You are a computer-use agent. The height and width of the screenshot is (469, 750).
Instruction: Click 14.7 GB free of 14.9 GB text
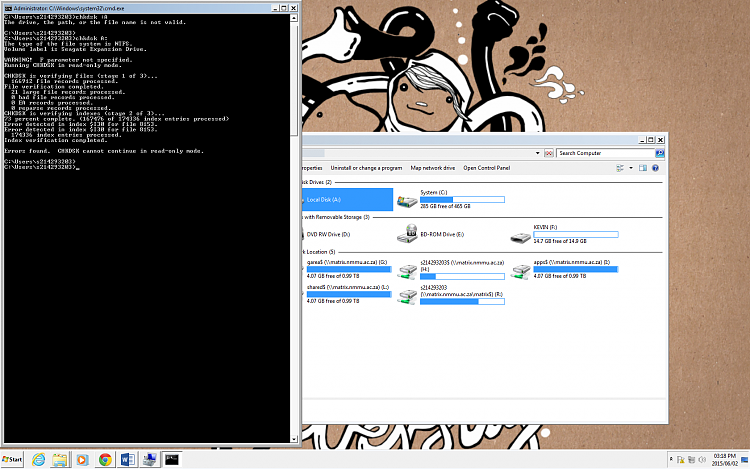560,241
